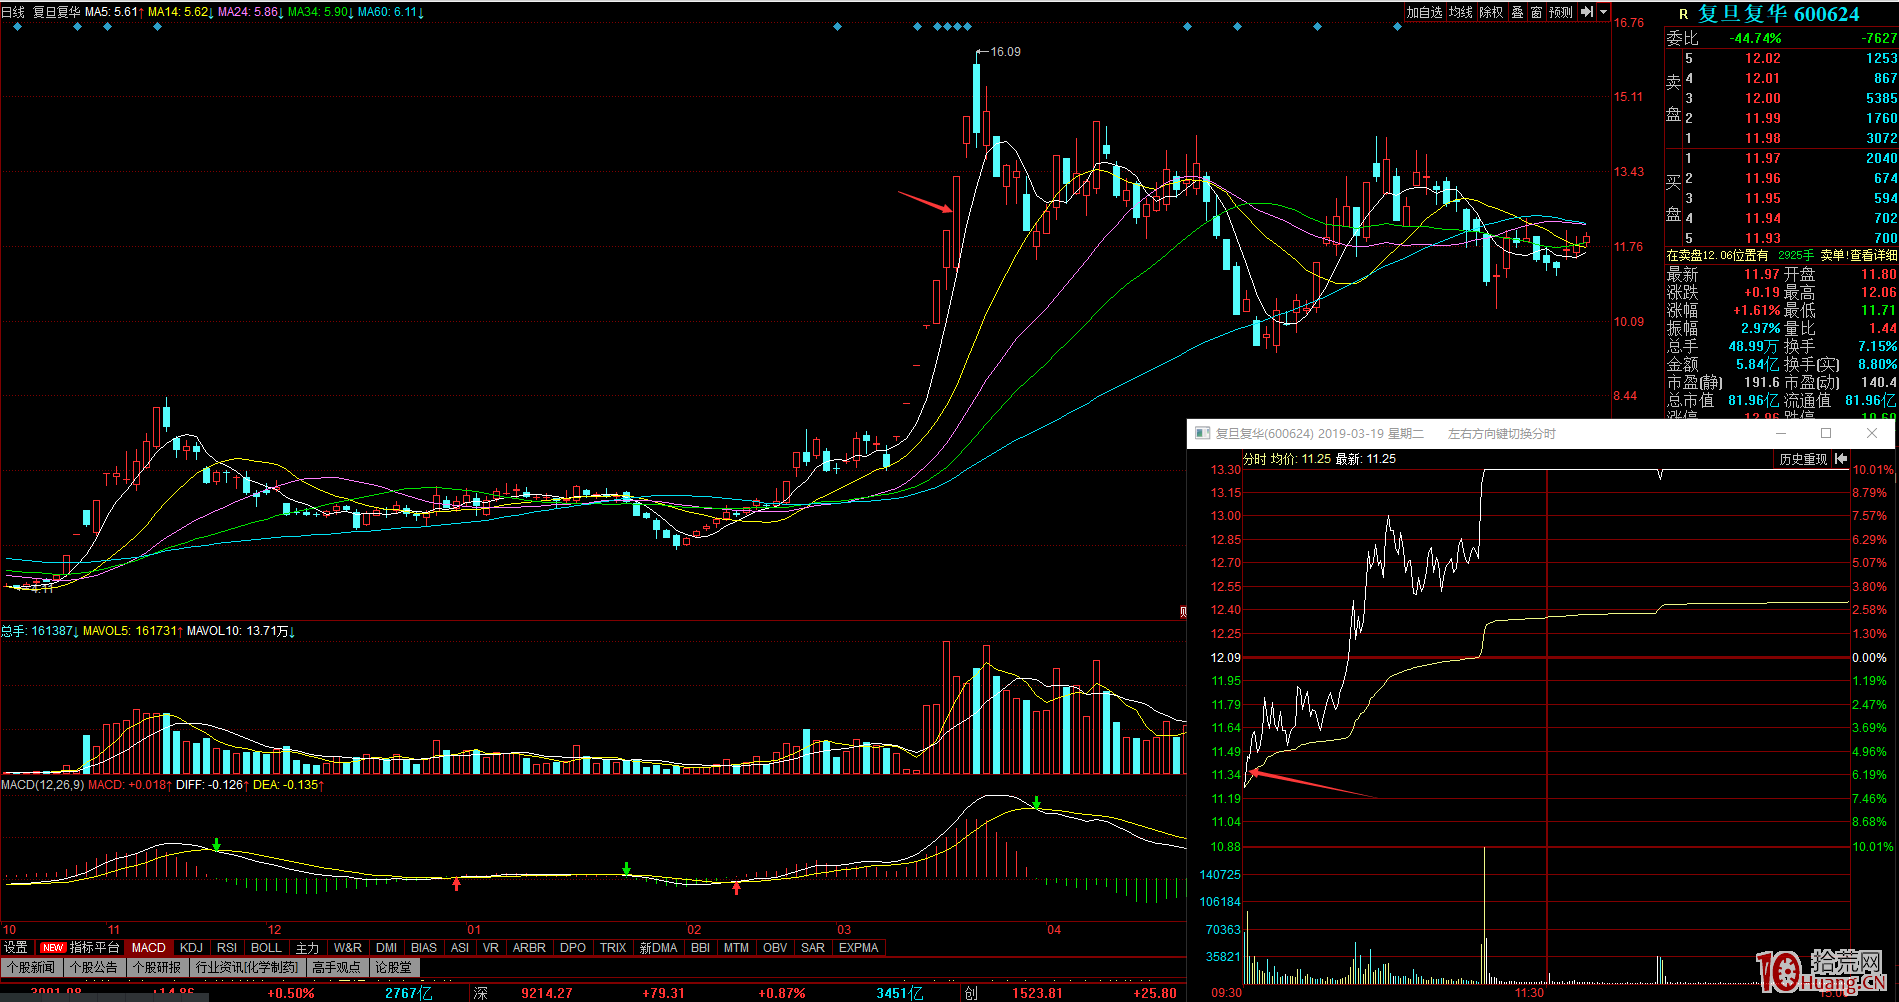Screen dimensions: 1899x1002
Task: Select sell level 5 price 12.02
Action: click(1763, 58)
